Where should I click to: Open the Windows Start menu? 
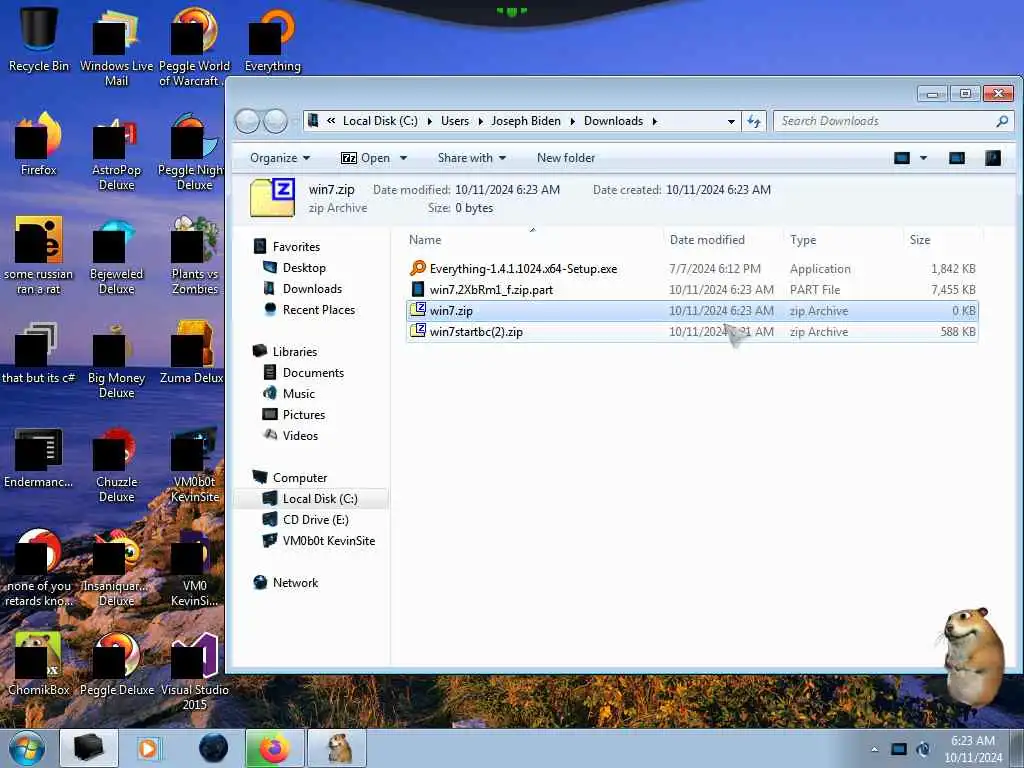(27, 748)
